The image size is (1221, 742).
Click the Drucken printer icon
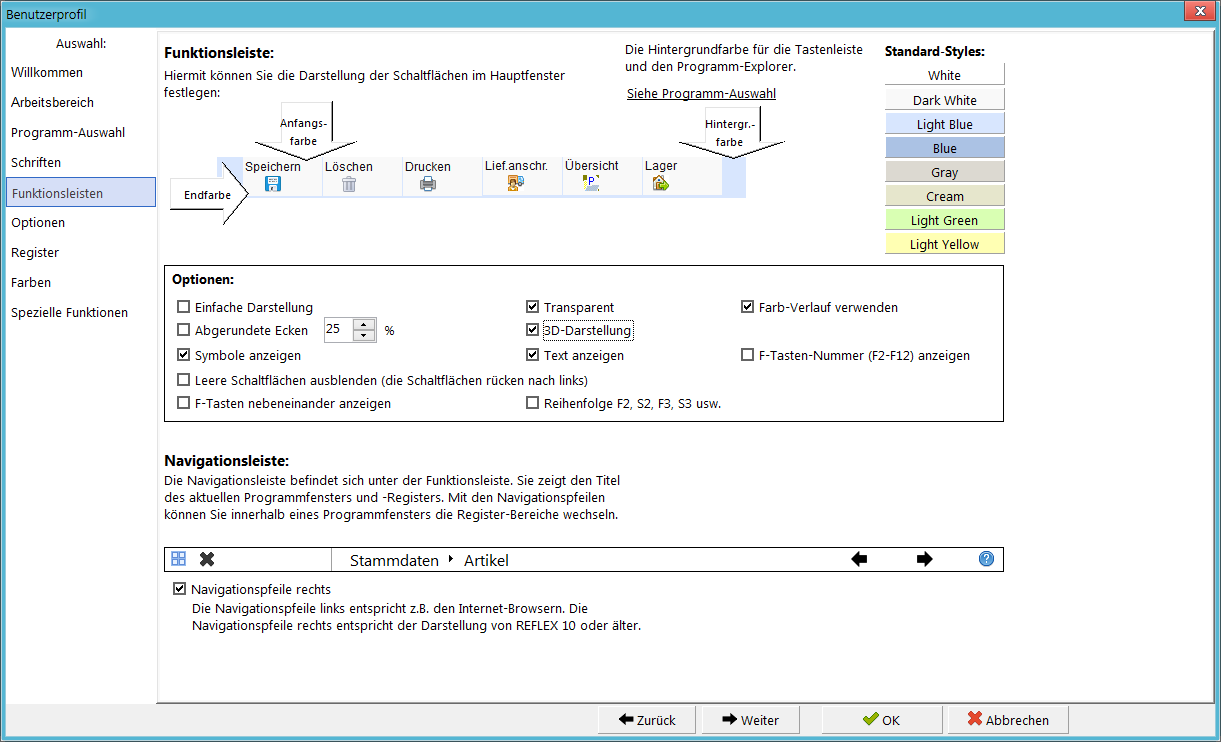pos(428,184)
